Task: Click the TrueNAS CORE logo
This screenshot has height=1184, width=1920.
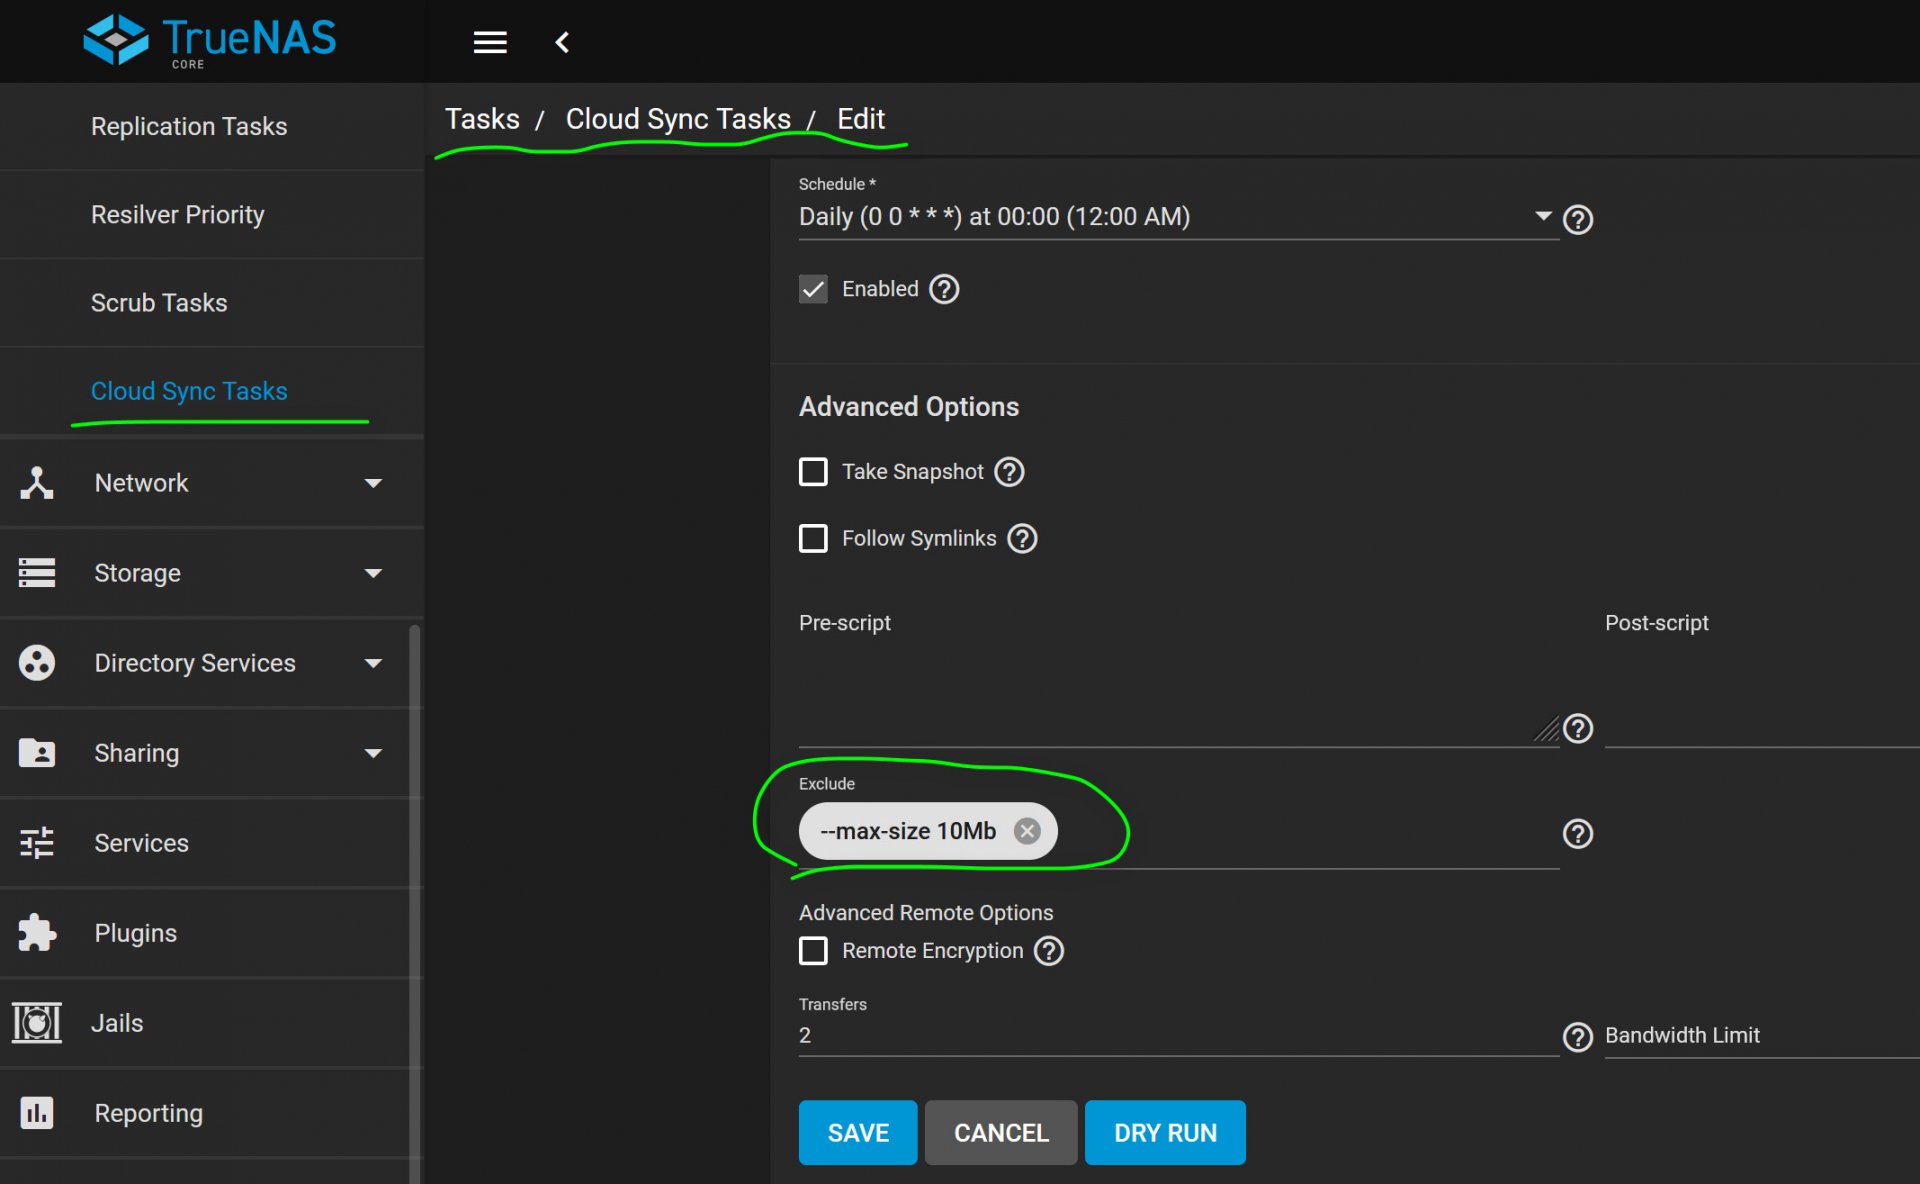Action: [x=209, y=41]
